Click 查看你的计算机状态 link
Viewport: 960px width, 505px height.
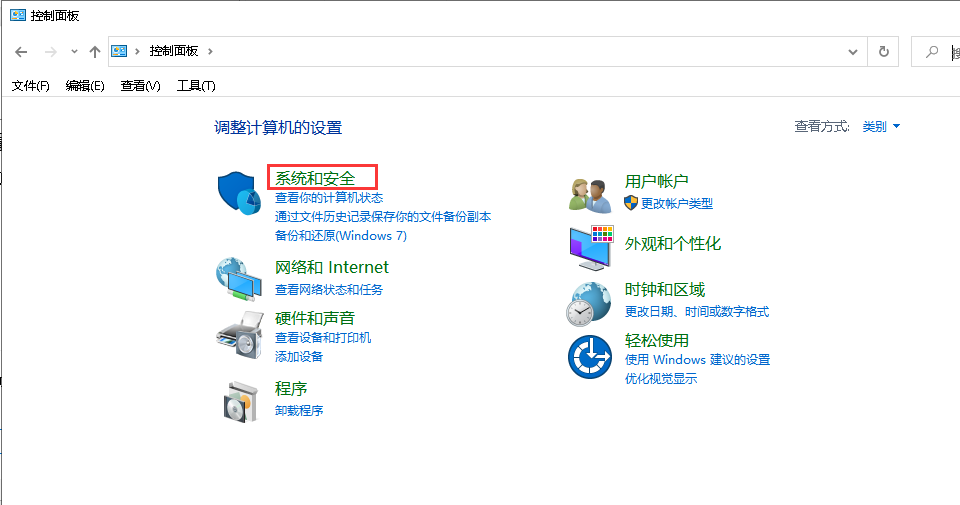point(329,198)
